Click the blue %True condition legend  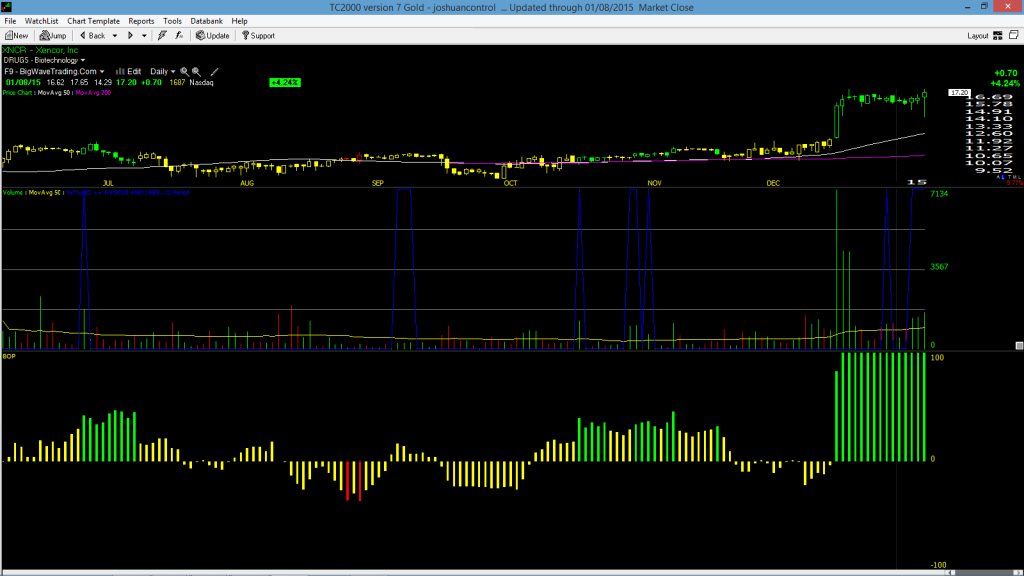pos(127,193)
